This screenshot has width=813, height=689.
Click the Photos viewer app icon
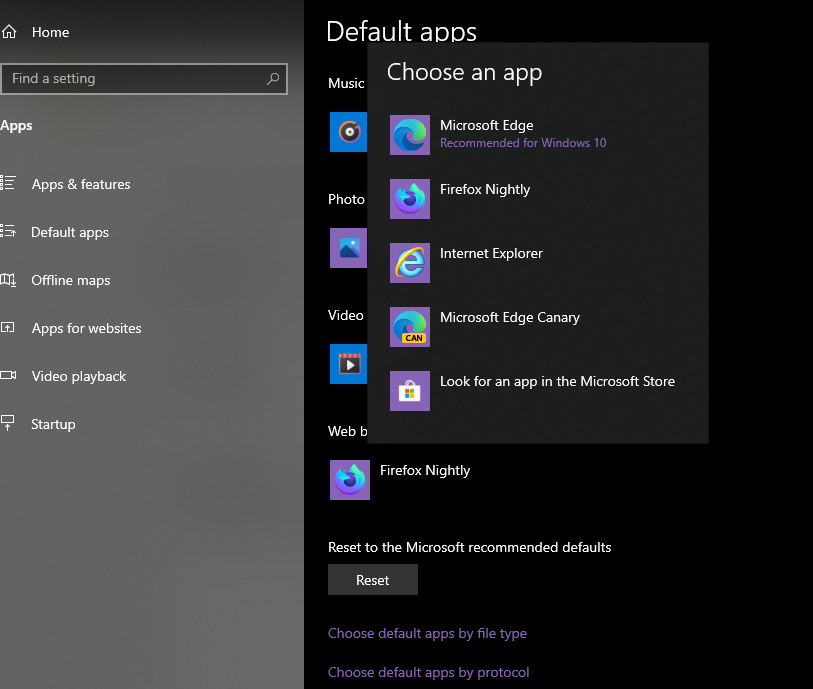click(348, 248)
